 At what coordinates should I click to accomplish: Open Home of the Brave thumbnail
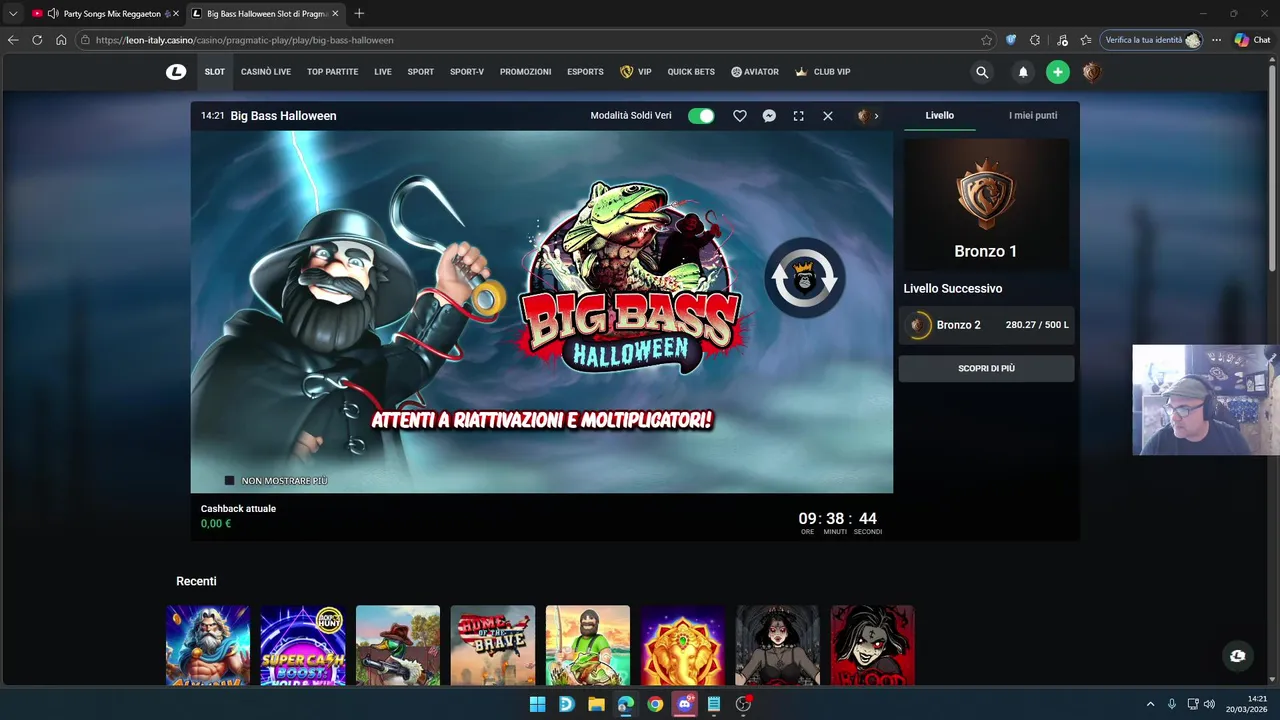point(493,645)
